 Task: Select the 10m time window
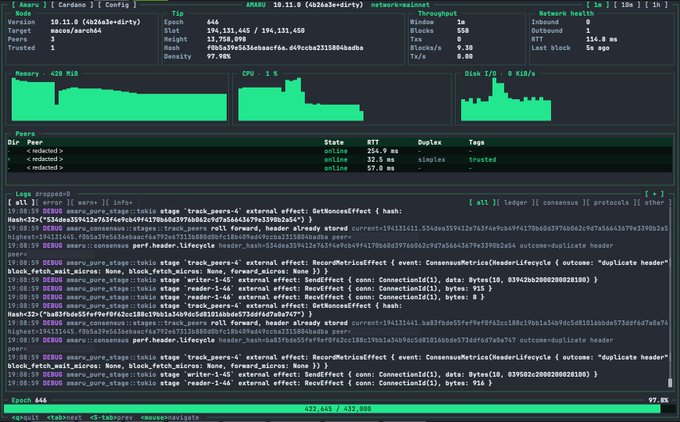click(627, 5)
